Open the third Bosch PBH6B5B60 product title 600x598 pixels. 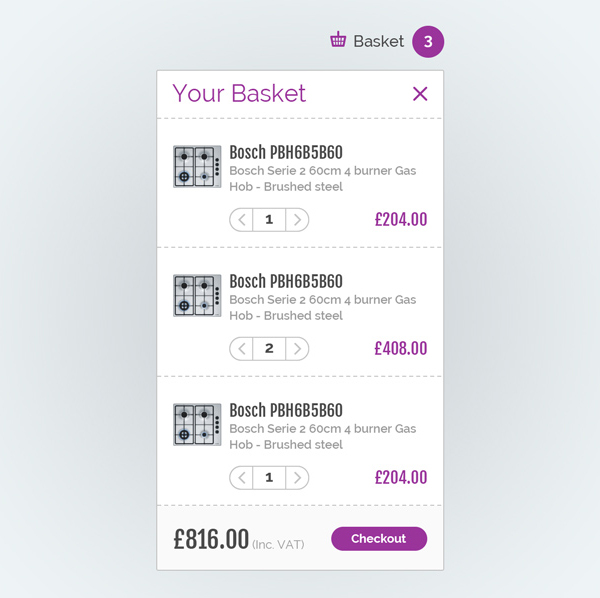pos(286,411)
